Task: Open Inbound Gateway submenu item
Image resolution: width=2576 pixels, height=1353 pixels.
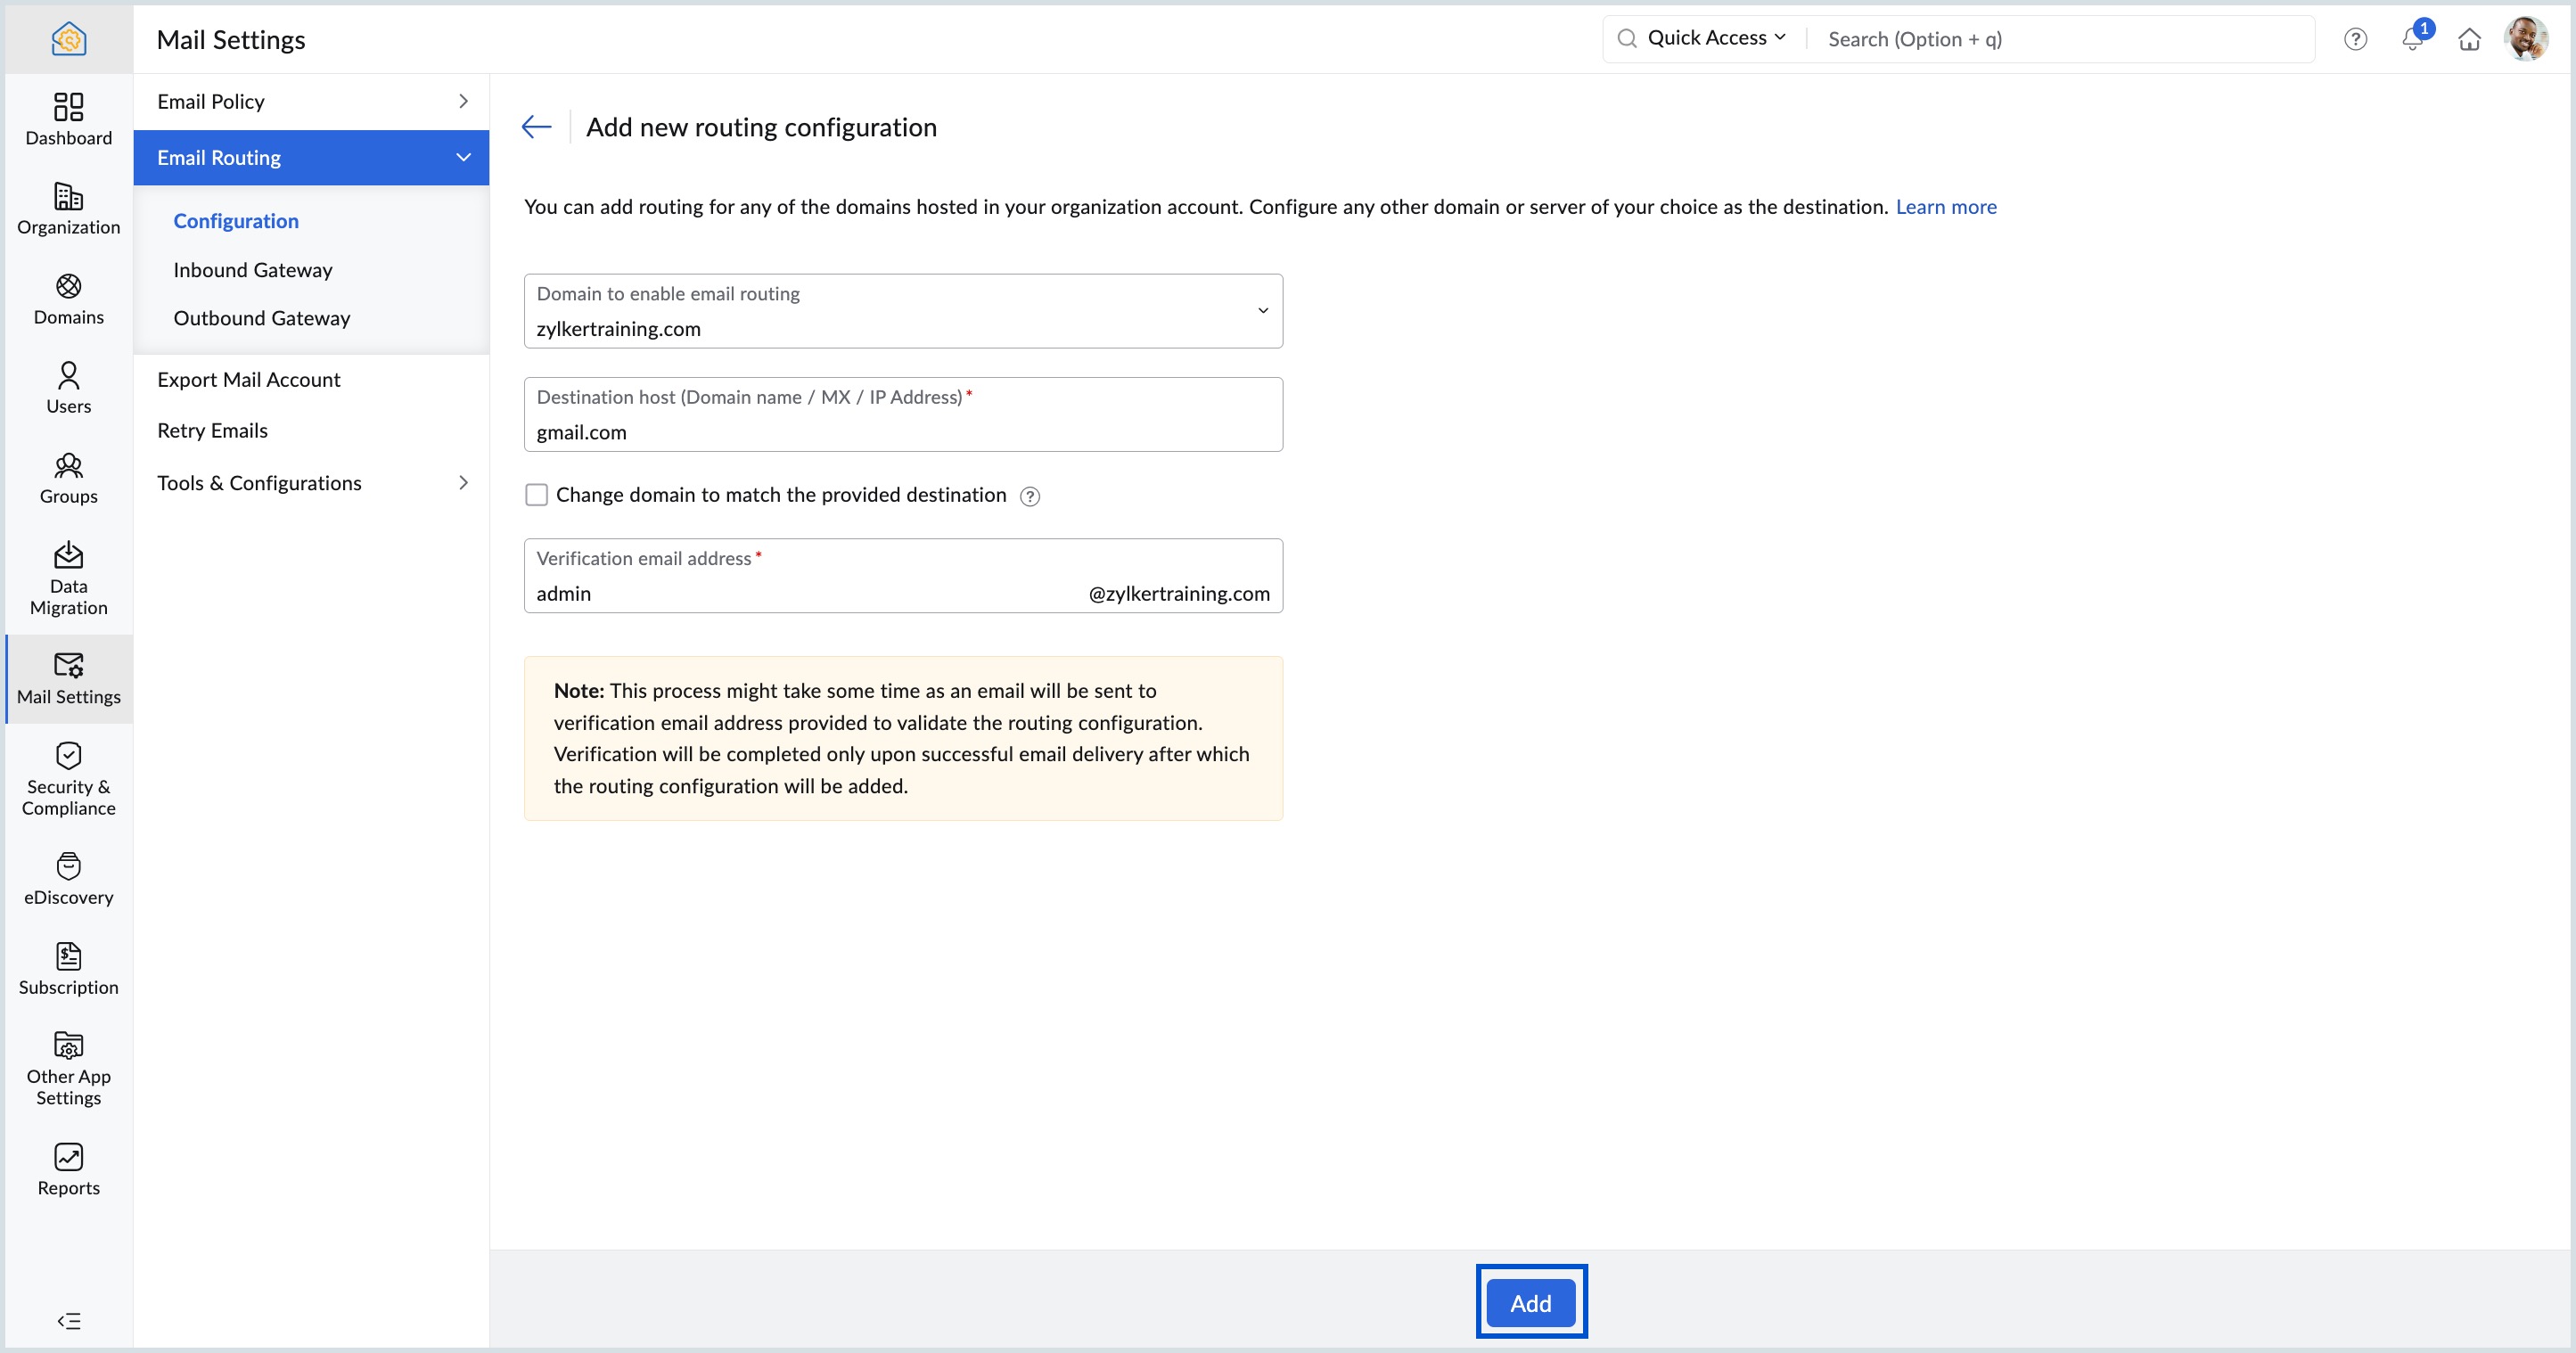Action: click(252, 269)
